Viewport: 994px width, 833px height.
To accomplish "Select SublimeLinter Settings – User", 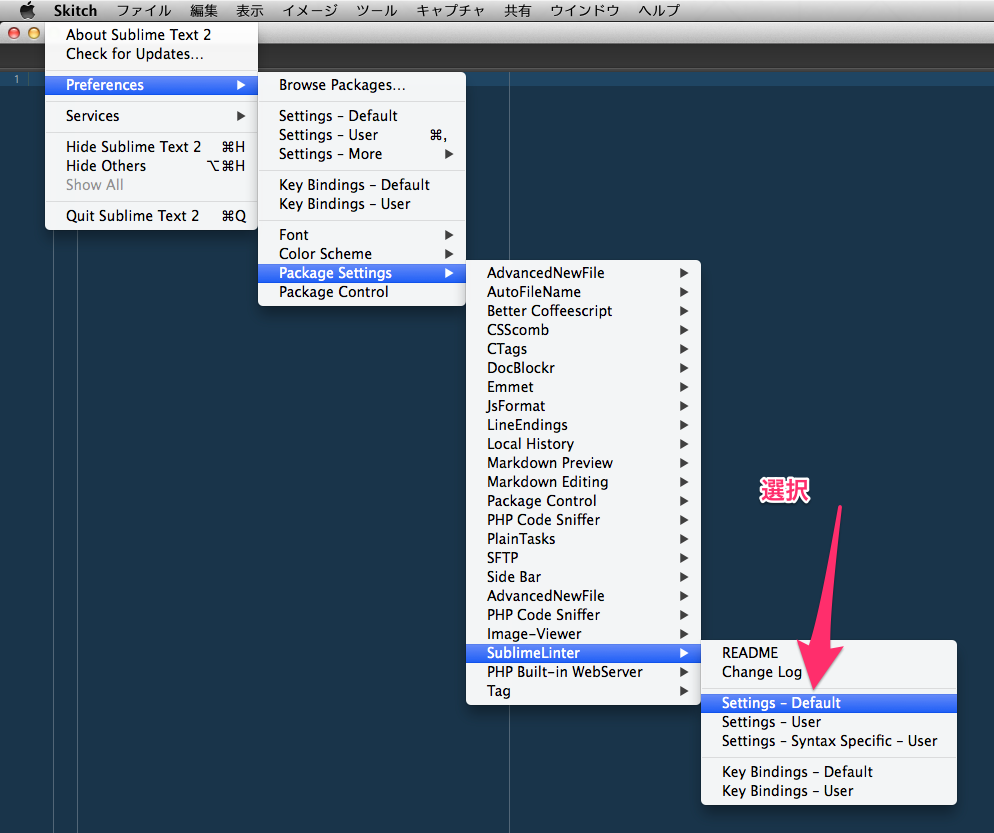I will pyautogui.click(x=829, y=722).
